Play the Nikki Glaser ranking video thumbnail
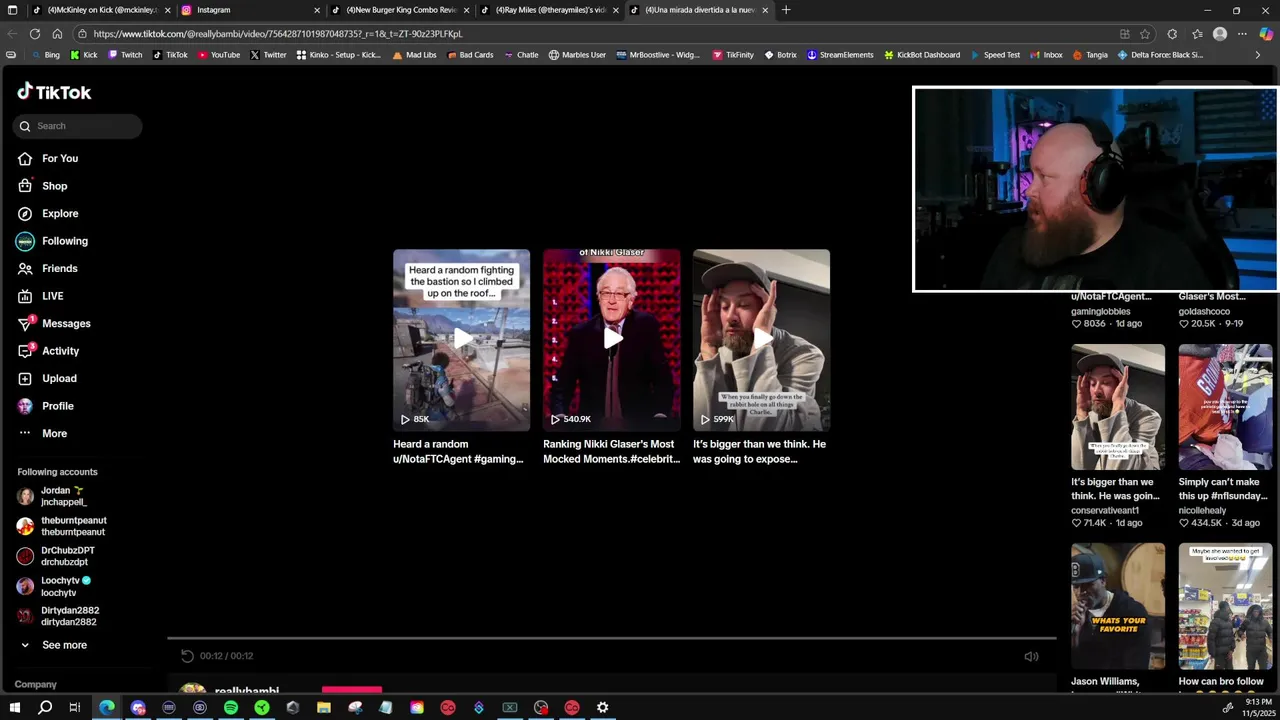 pos(611,340)
